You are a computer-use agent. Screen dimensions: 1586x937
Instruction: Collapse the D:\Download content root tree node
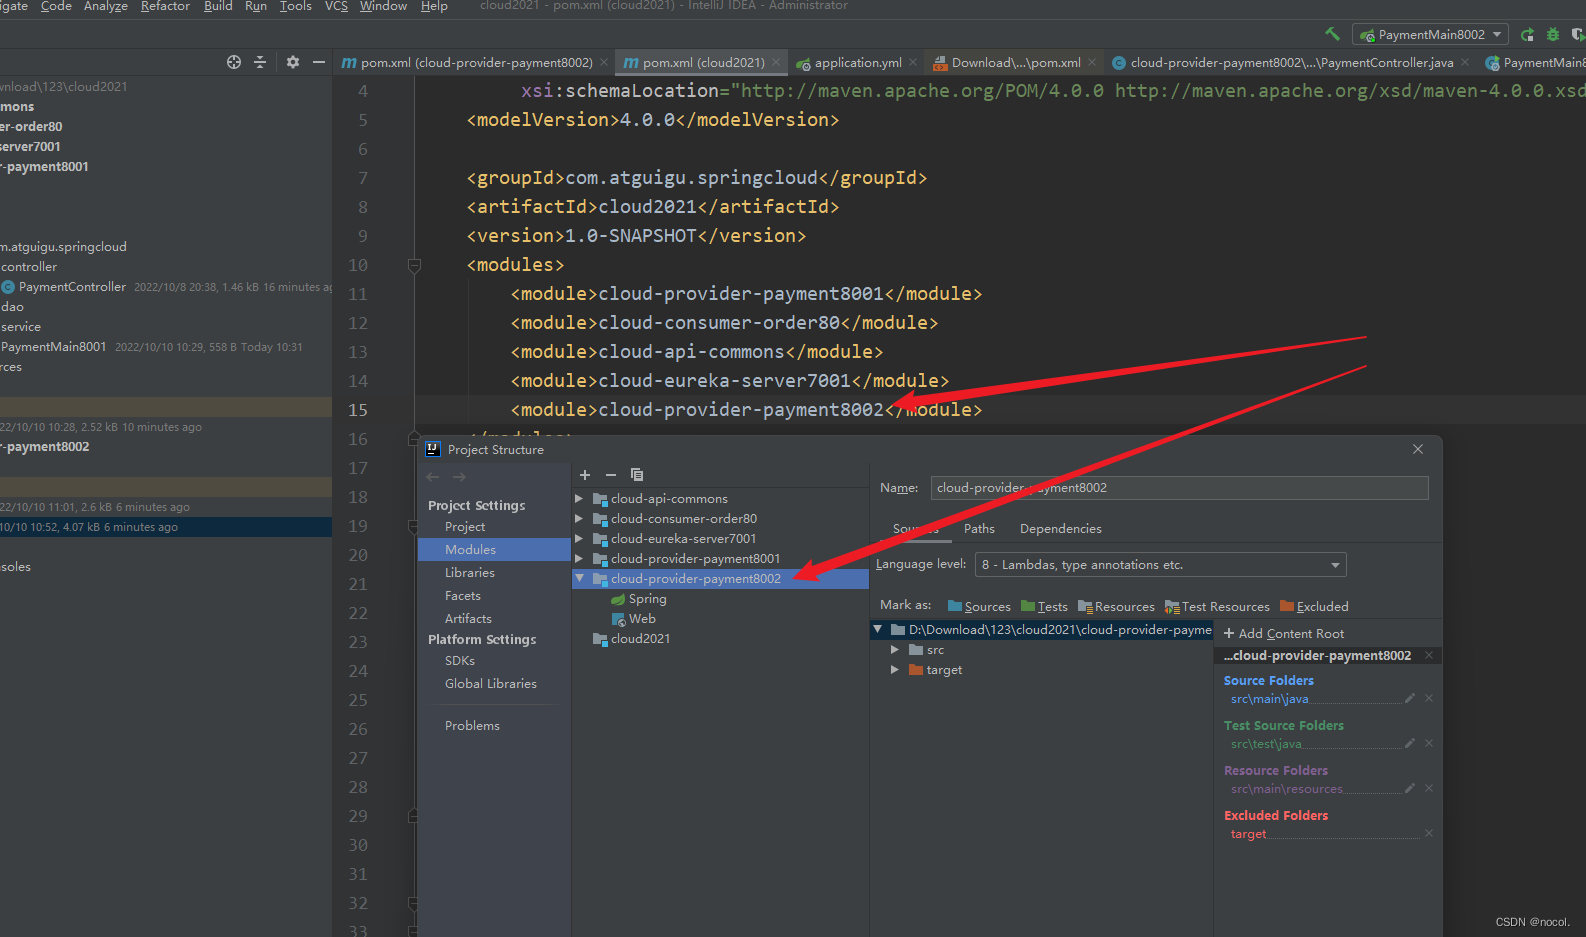point(878,630)
